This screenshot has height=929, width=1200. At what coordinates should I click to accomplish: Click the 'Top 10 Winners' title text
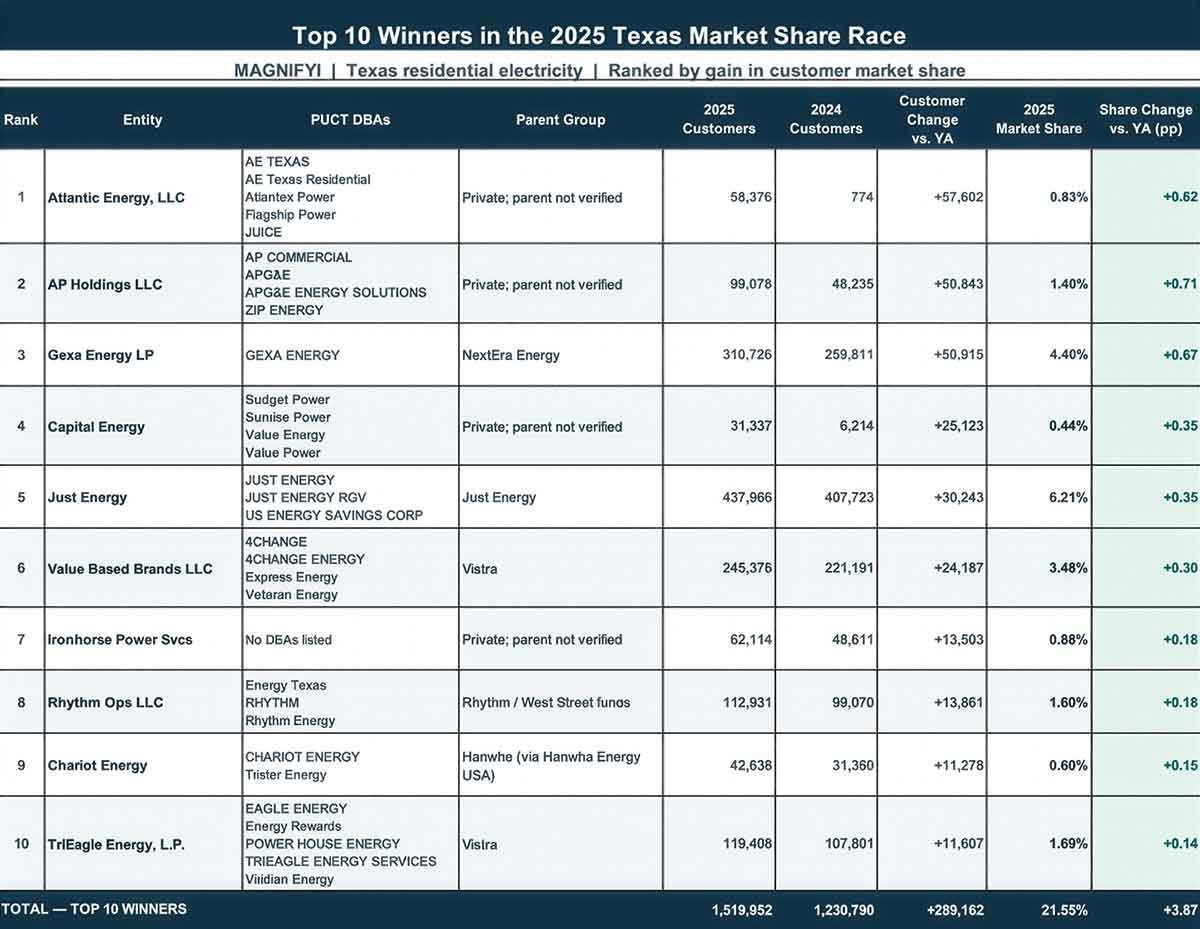[599, 36]
